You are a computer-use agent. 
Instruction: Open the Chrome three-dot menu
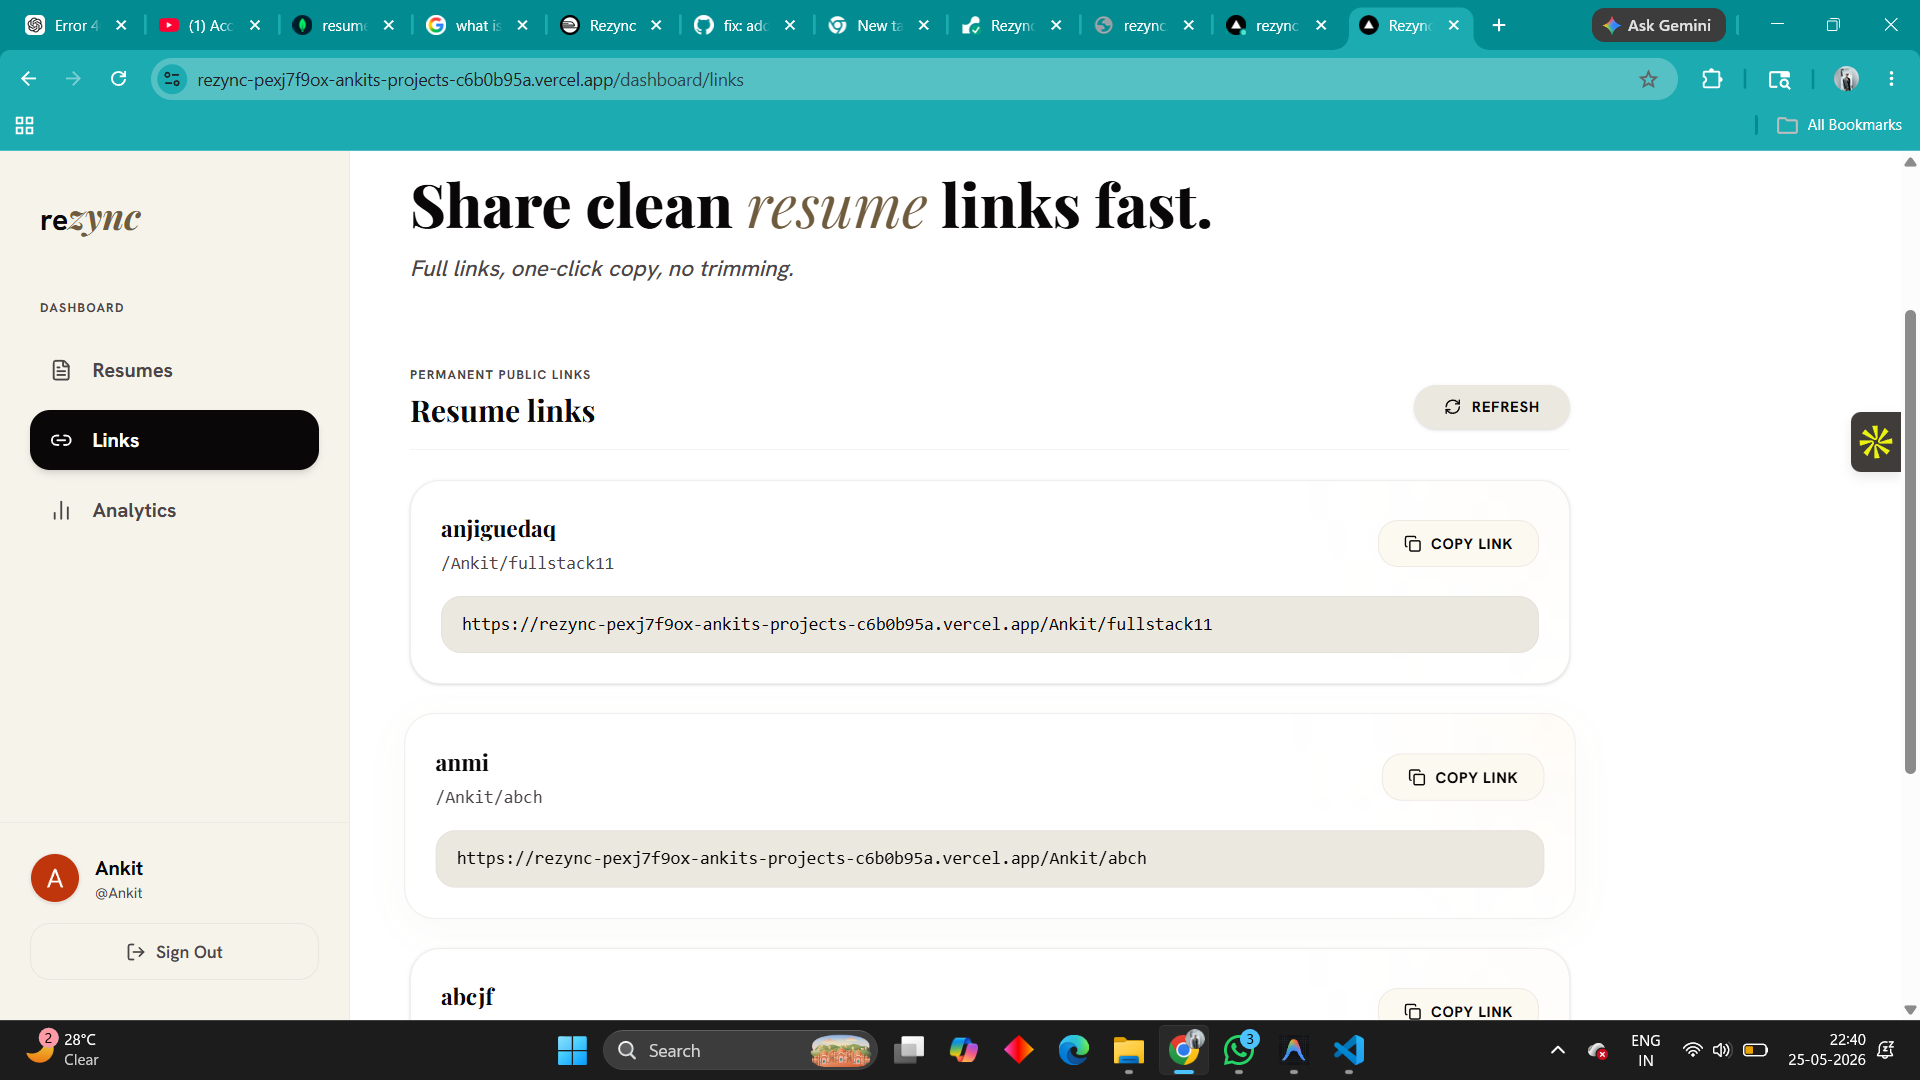coord(1891,79)
